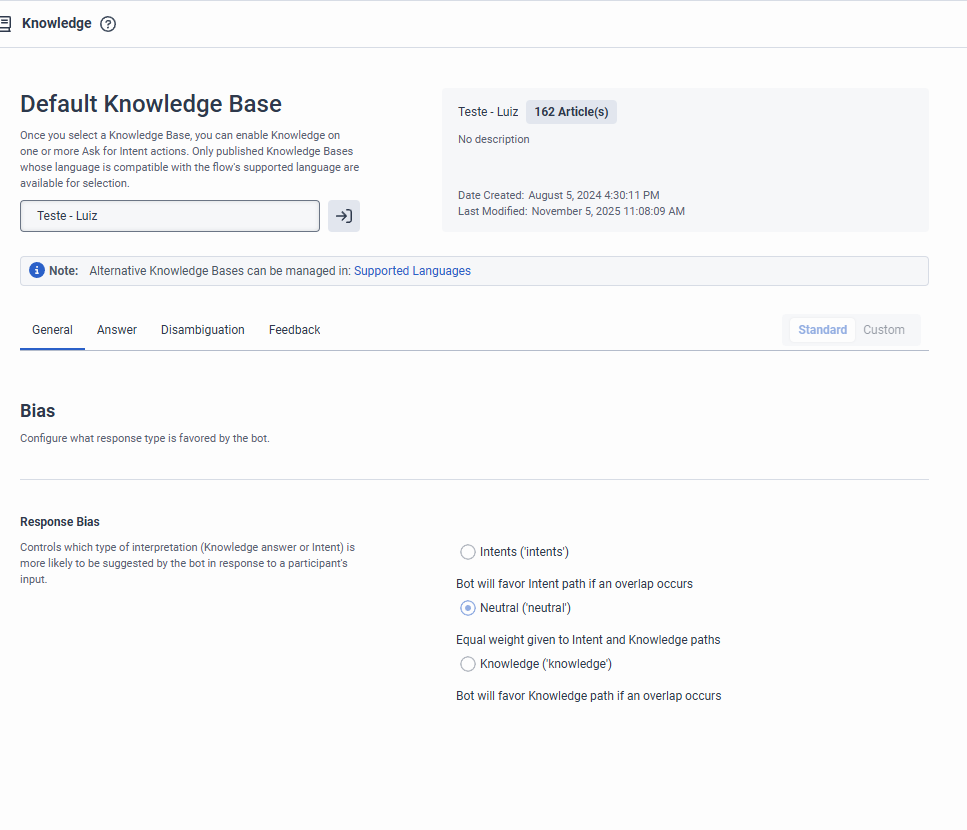
Task: Select the Intents response bias option
Action: [468, 552]
